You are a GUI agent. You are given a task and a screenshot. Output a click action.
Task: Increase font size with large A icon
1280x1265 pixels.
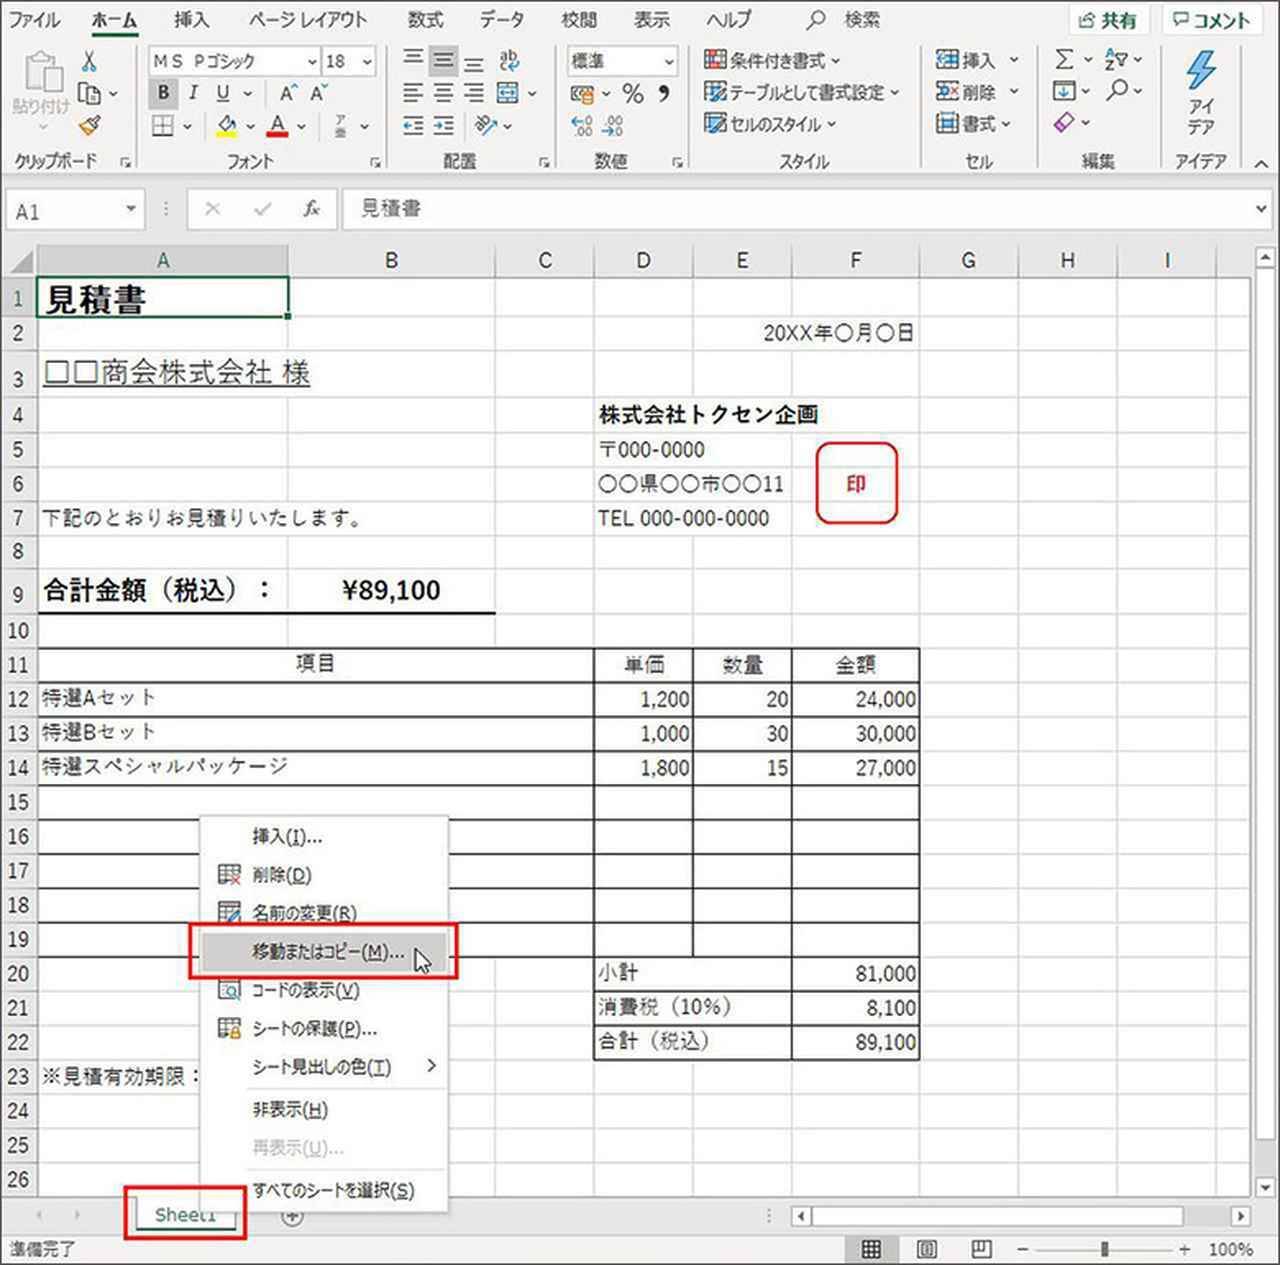click(288, 93)
